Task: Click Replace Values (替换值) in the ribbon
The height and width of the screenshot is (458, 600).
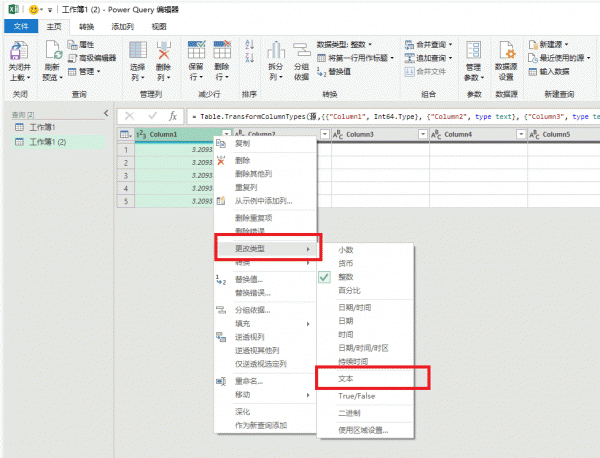Action: [334, 72]
